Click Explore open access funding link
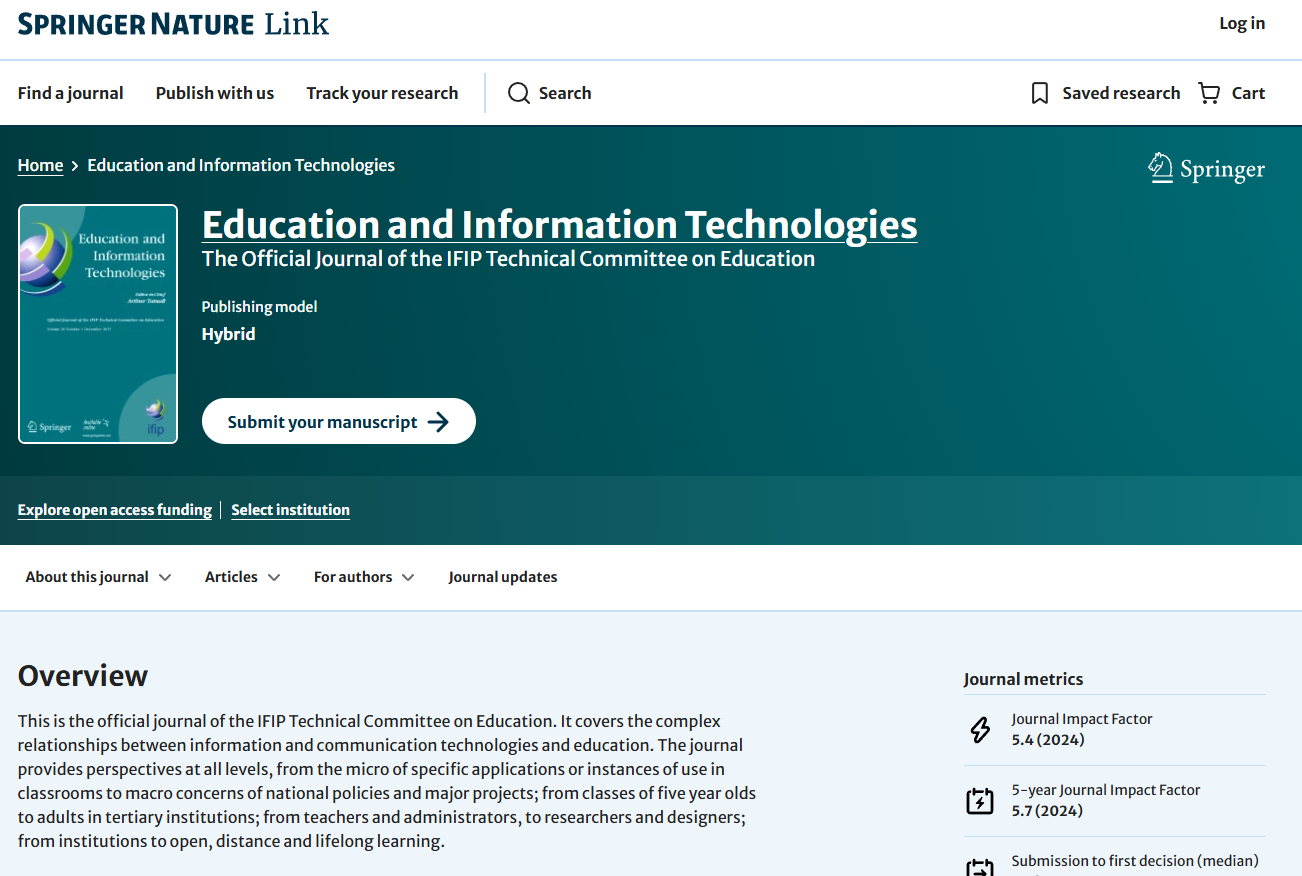The image size is (1302, 876). pyautogui.click(x=115, y=510)
